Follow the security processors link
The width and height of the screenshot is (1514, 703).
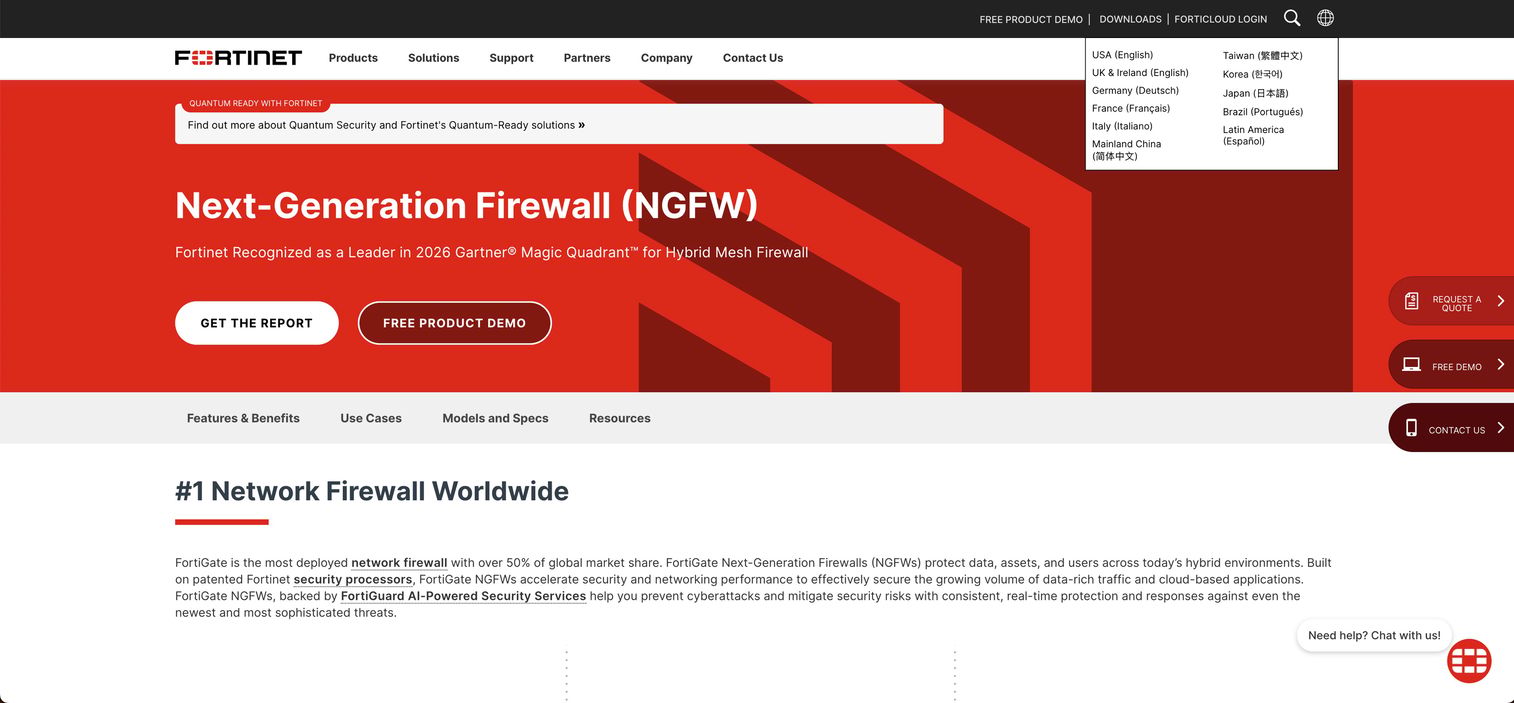(x=353, y=580)
